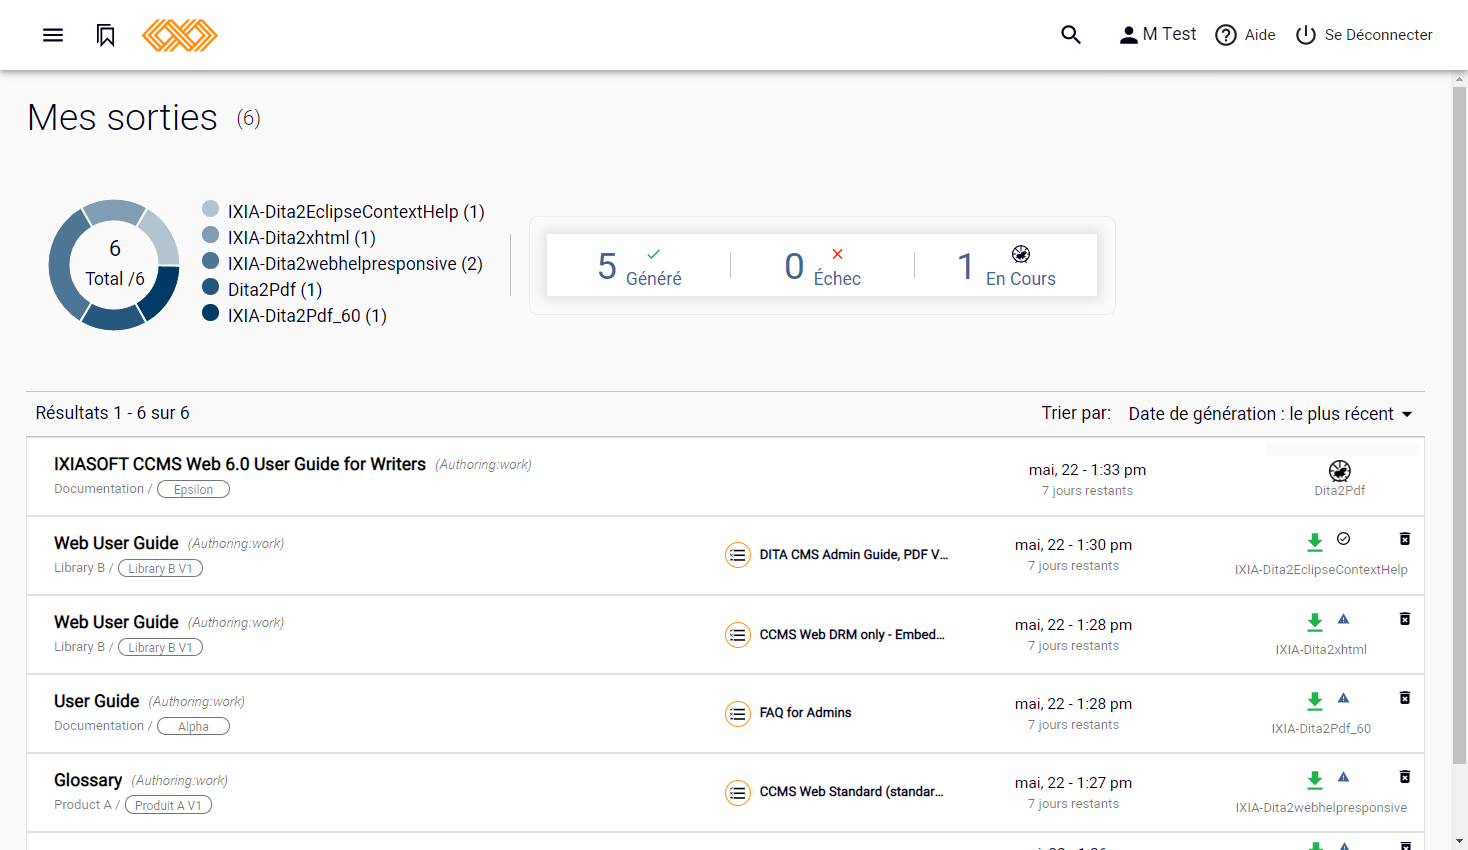Select legend entry Dita2Pdf (1)
The height and width of the screenshot is (850, 1468).
(275, 290)
